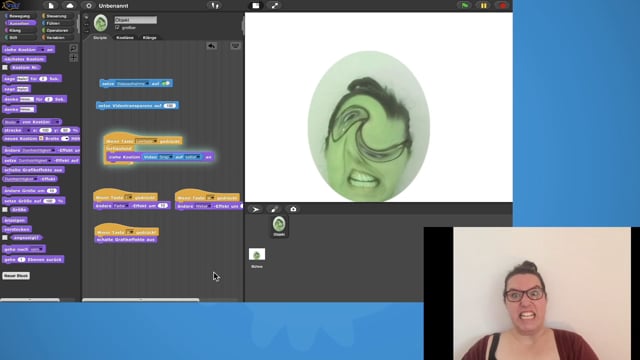Toggle the greifbar draggable checkbox
640x360 pixels.
click(117, 28)
